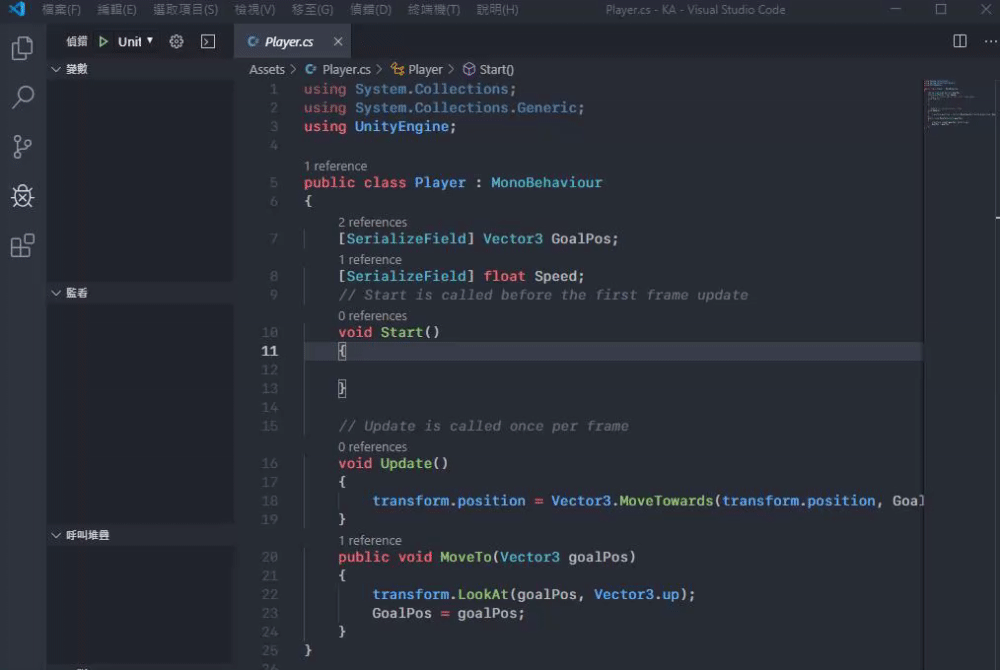The width and height of the screenshot is (1000, 670).
Task: Open the 編輯(E) menu
Action: [117, 10]
